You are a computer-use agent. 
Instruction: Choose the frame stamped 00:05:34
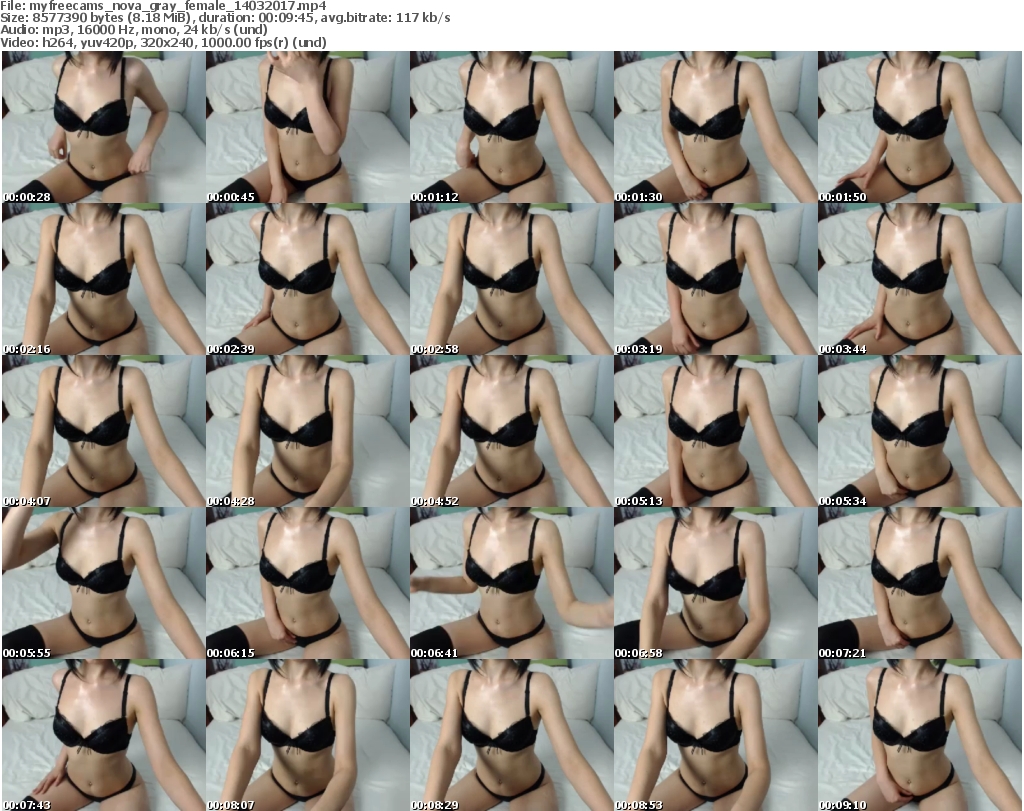click(x=919, y=432)
